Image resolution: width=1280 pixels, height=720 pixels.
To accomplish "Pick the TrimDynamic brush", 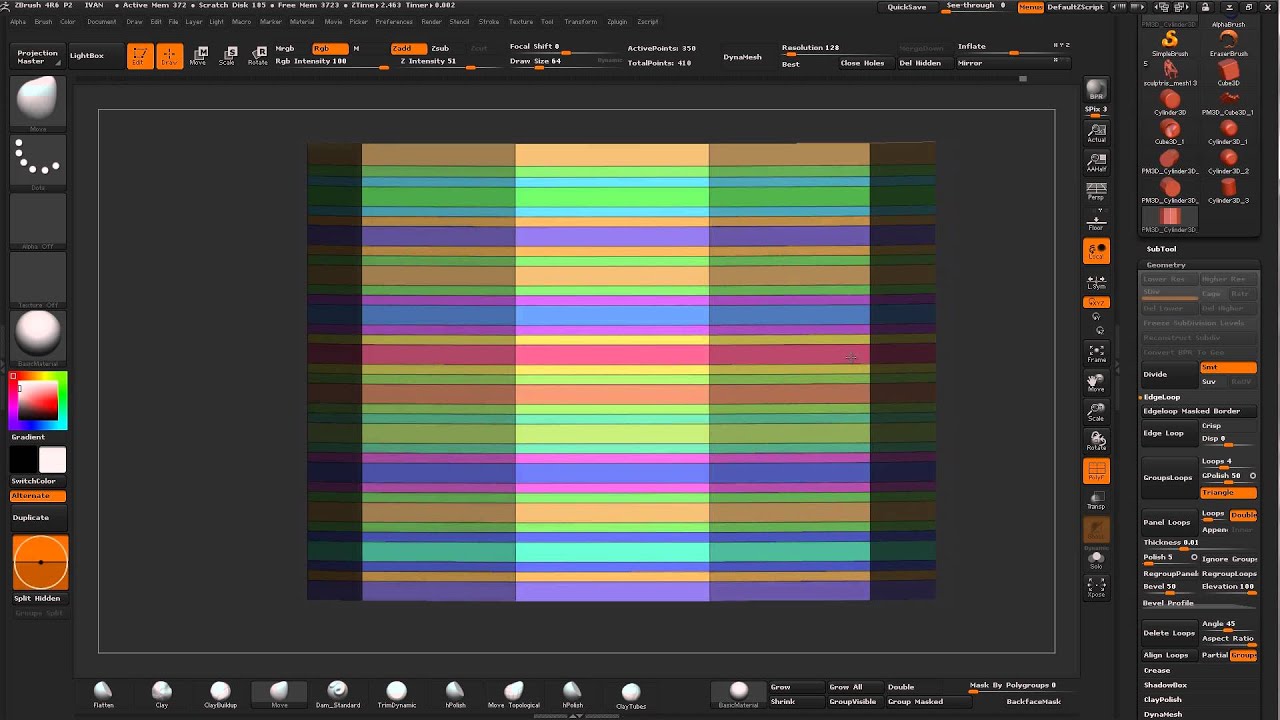I will pos(396,695).
